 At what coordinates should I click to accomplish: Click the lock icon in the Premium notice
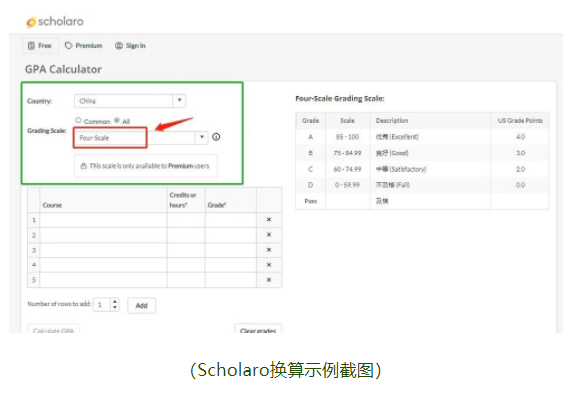click(x=84, y=166)
